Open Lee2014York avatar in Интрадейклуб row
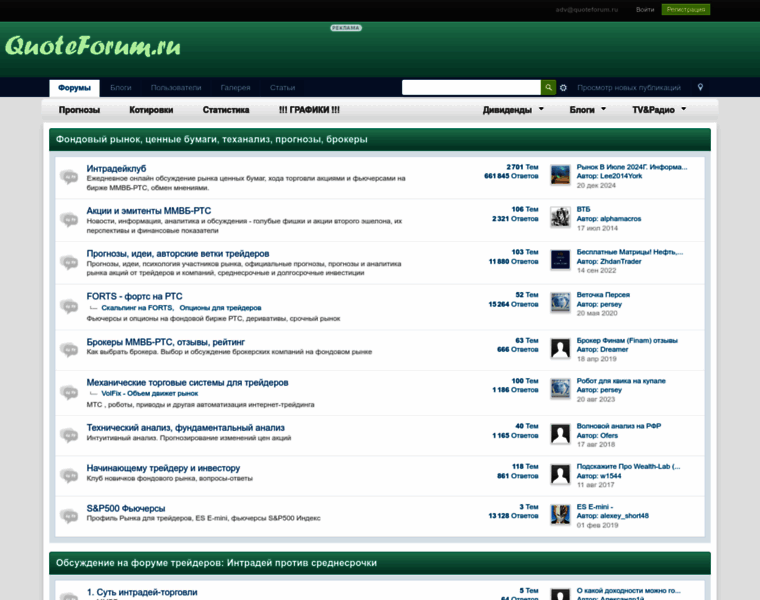The width and height of the screenshot is (760, 600). tap(560, 175)
